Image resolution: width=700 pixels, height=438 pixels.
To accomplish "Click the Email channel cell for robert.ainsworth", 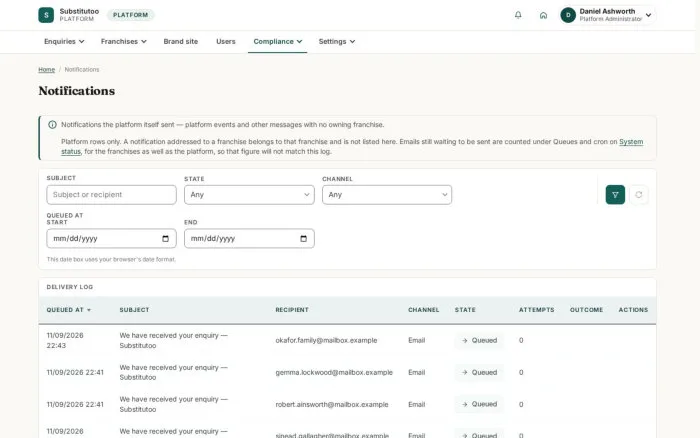I will point(417,405).
